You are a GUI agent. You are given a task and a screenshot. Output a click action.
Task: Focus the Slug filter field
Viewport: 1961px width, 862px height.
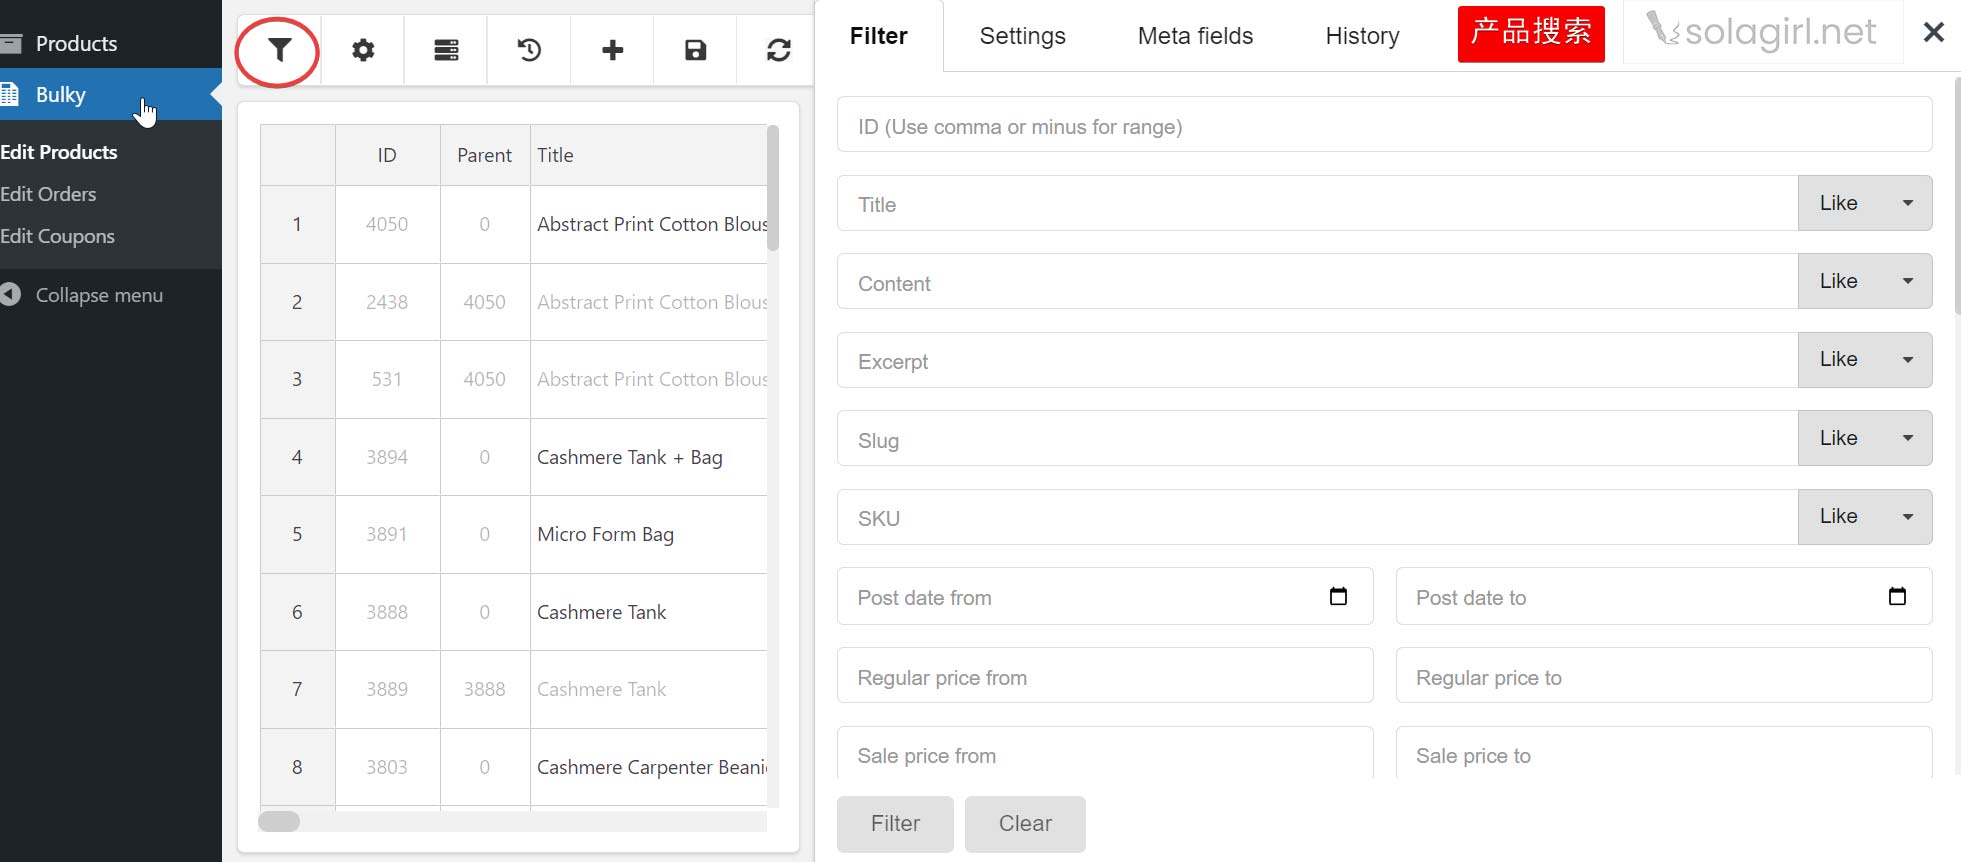coord(1317,439)
